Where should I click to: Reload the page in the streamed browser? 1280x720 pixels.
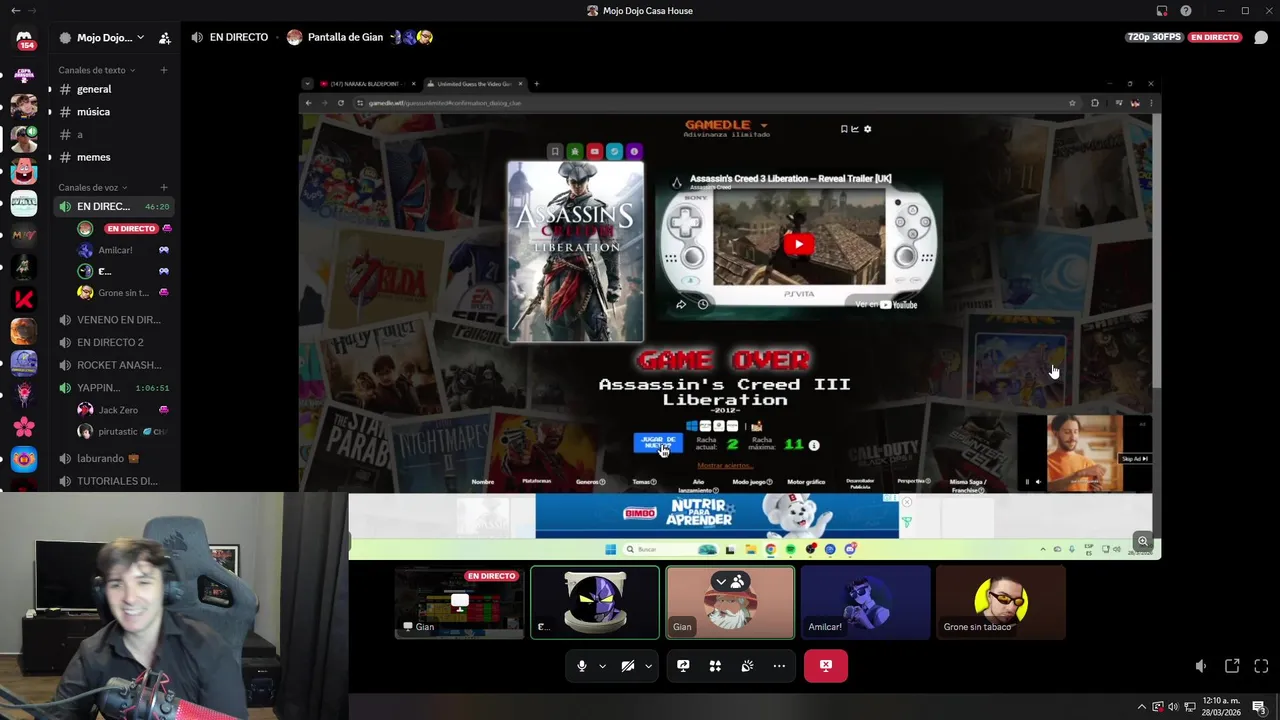(x=341, y=103)
